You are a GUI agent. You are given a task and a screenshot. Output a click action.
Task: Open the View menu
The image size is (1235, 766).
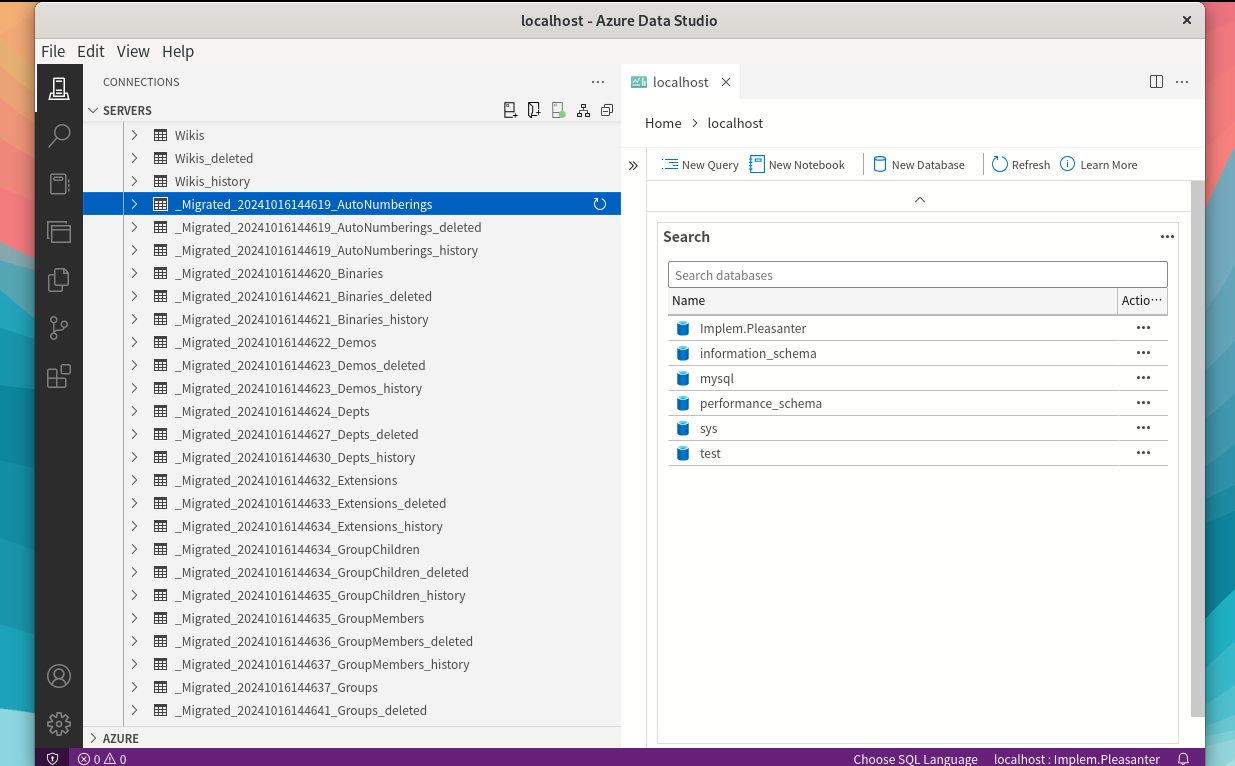click(x=133, y=51)
